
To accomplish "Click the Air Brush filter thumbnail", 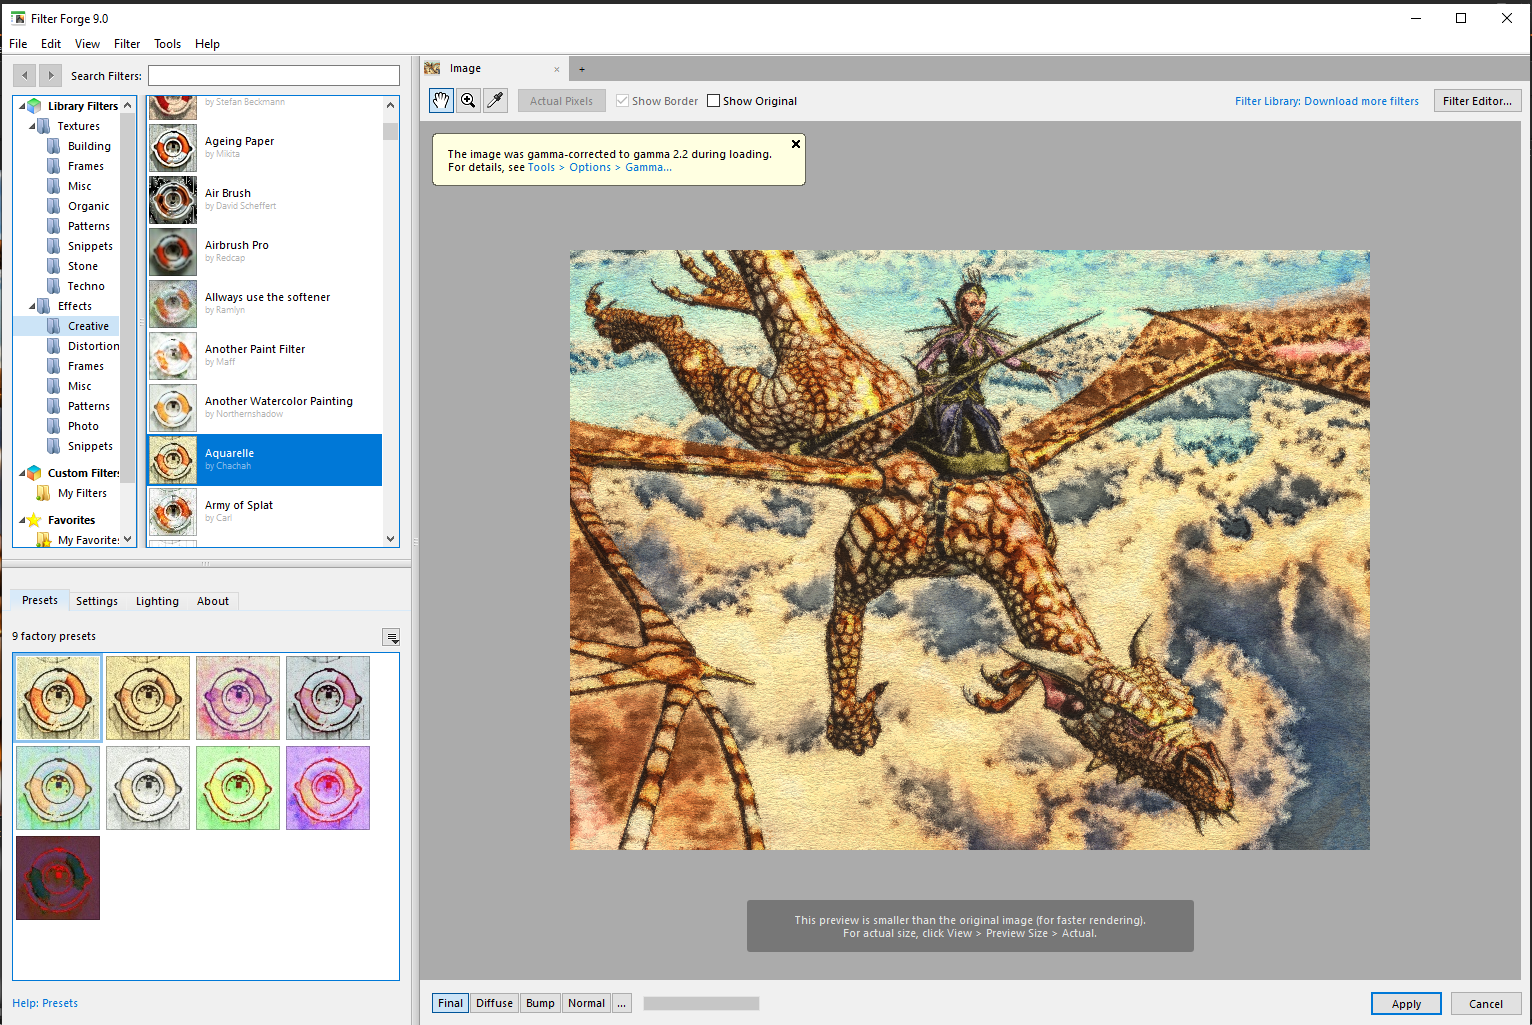I will coord(173,200).
